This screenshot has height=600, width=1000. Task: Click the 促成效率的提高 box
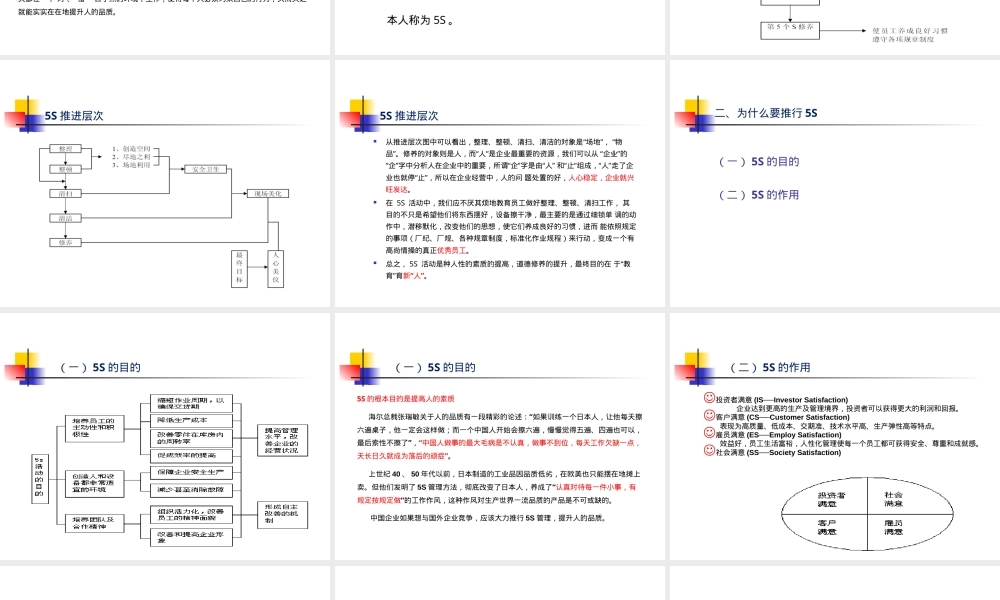click(x=191, y=455)
